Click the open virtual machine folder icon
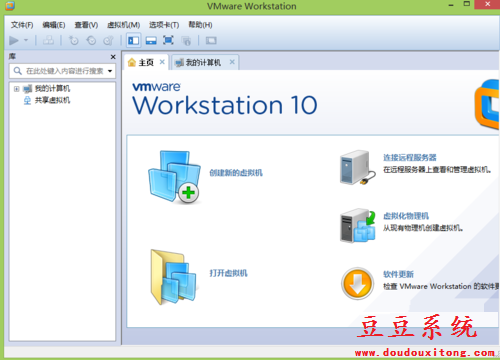This screenshot has height=360, width=500. [x=173, y=277]
